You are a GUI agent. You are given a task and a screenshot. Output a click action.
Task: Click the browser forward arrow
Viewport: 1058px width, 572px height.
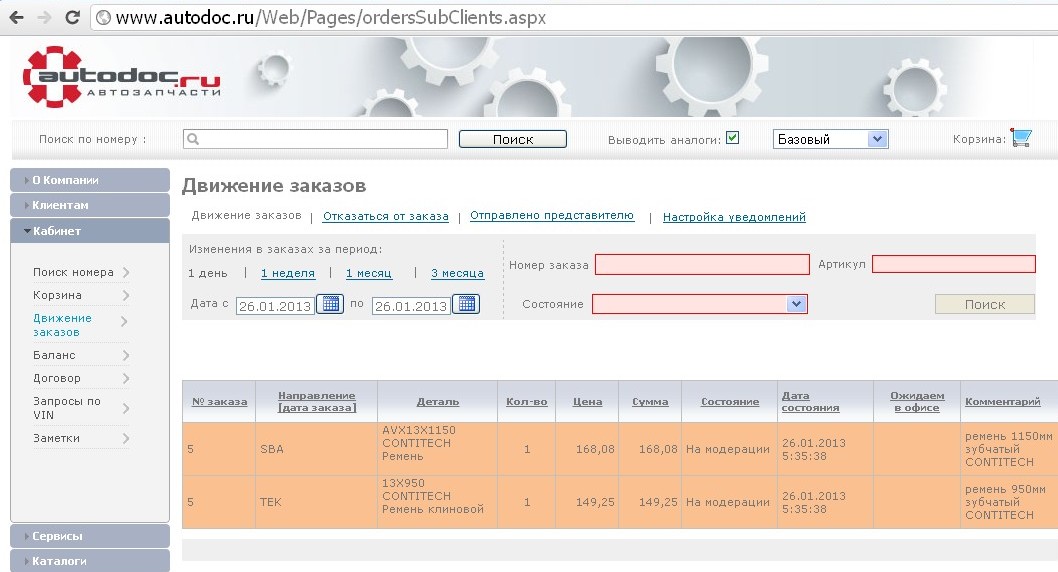coord(45,18)
